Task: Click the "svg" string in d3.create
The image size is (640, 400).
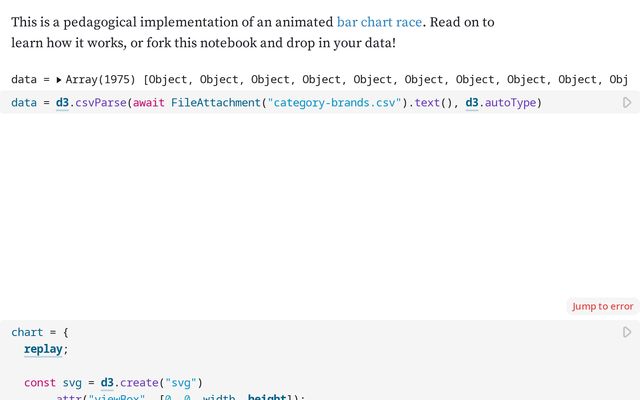Action: (x=181, y=383)
